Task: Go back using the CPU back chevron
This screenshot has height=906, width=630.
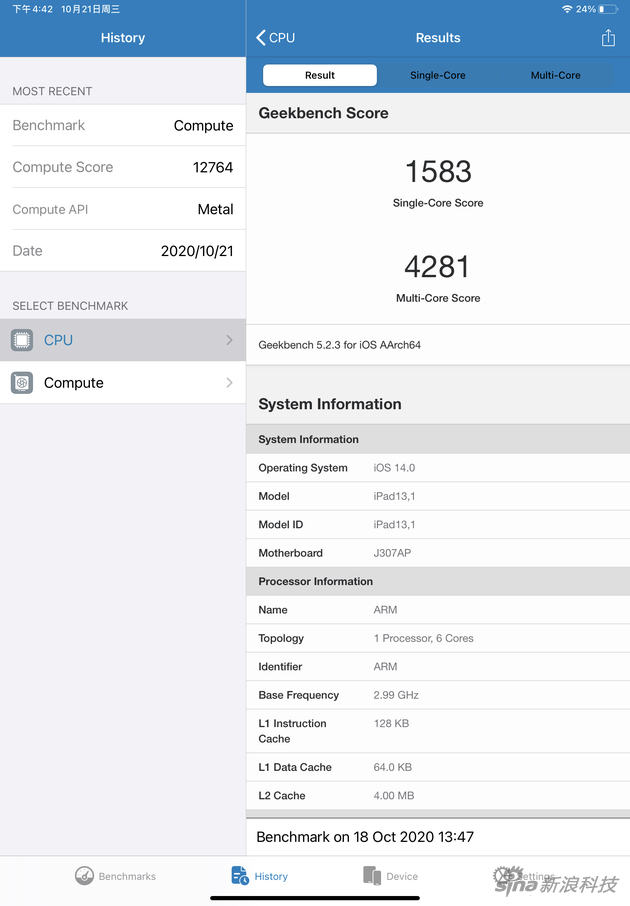Action: 262,38
